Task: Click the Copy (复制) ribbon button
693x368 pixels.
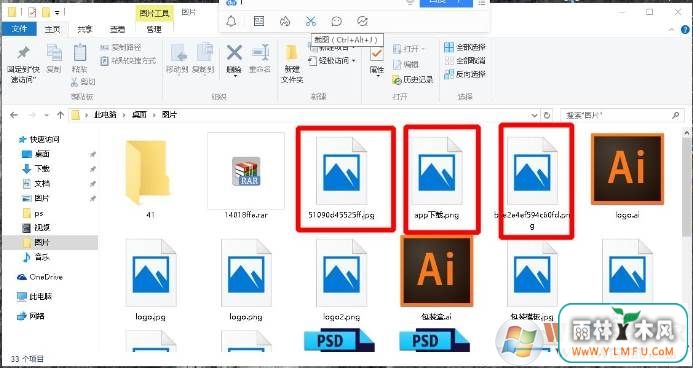Action: click(x=54, y=58)
